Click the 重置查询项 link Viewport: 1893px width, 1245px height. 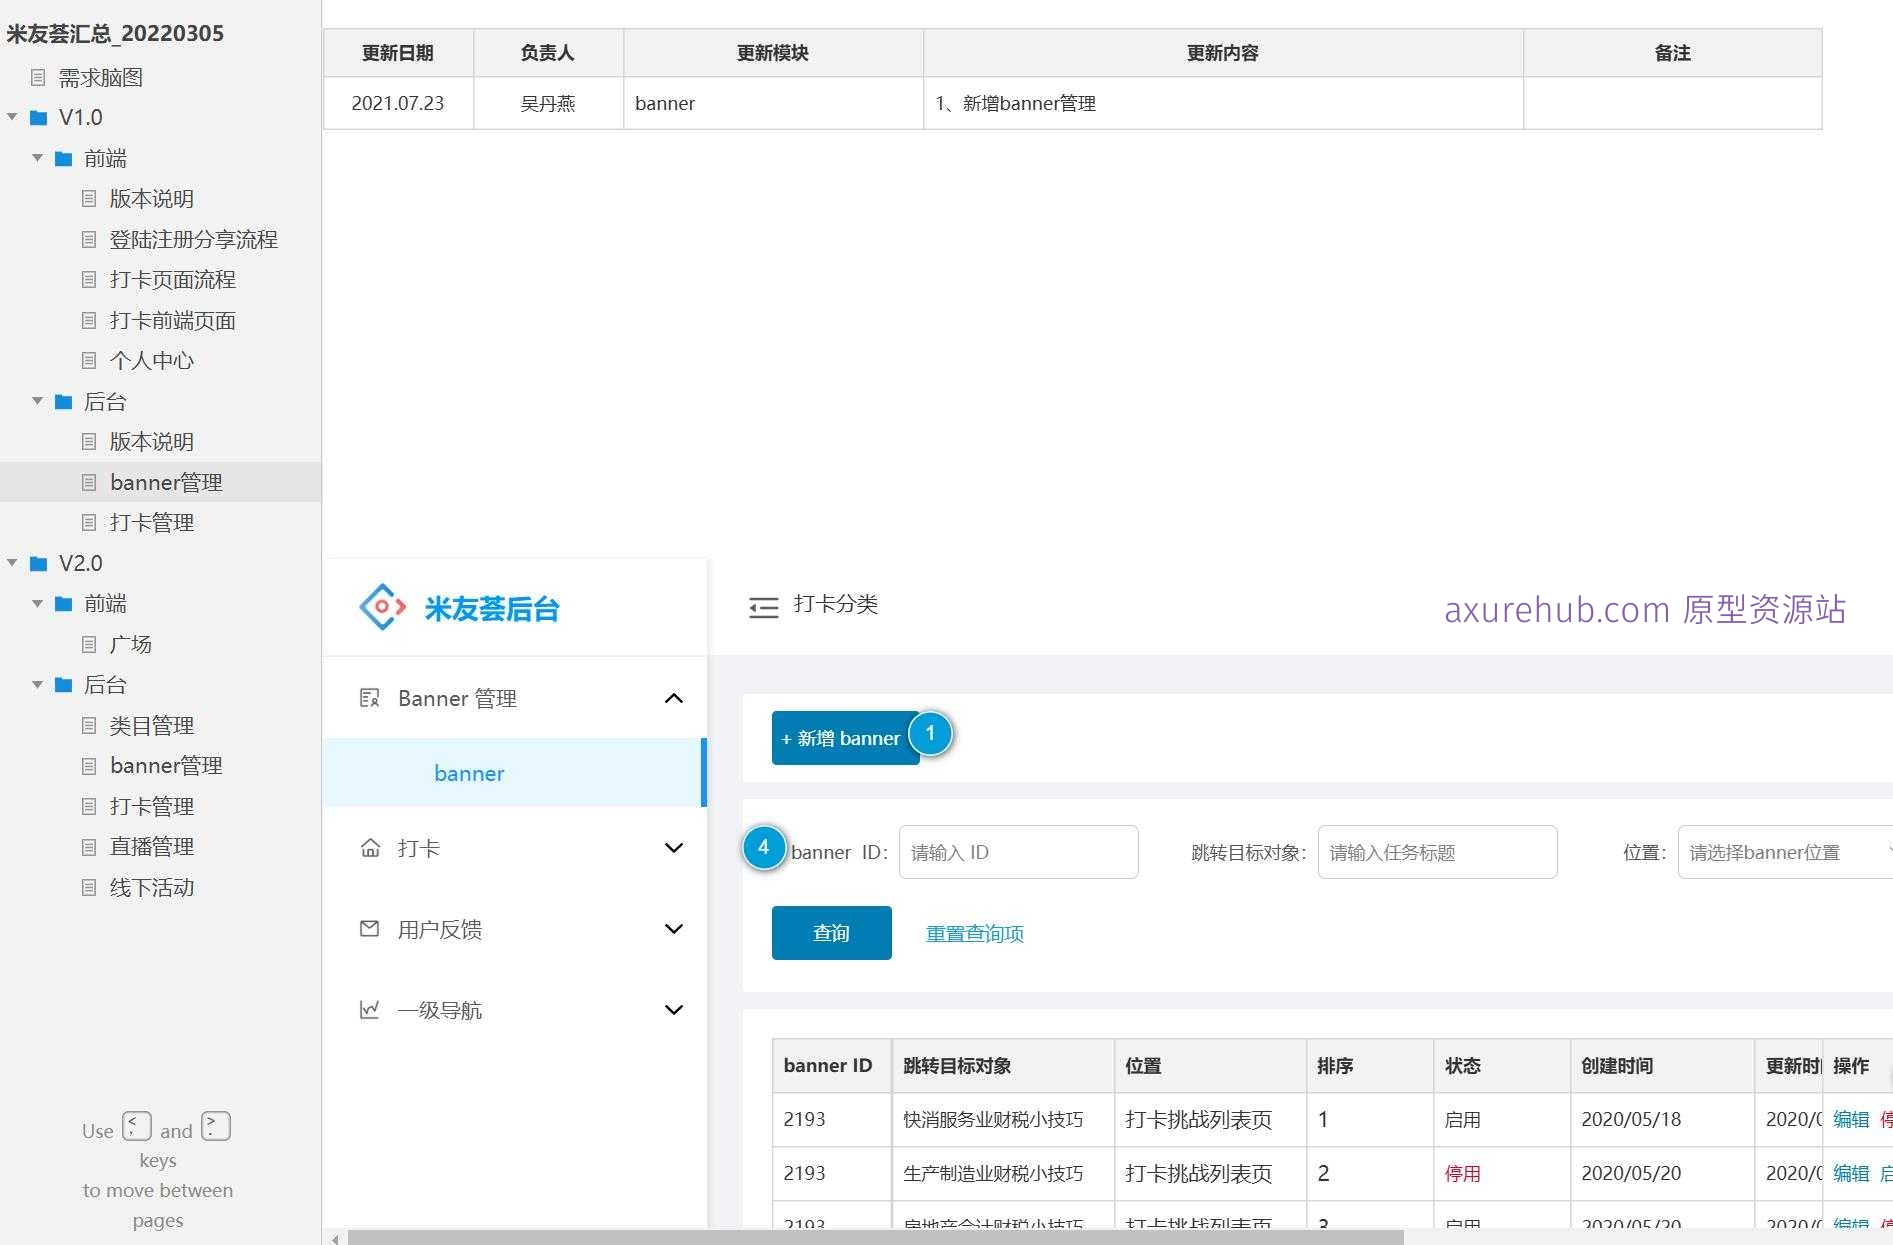click(974, 932)
